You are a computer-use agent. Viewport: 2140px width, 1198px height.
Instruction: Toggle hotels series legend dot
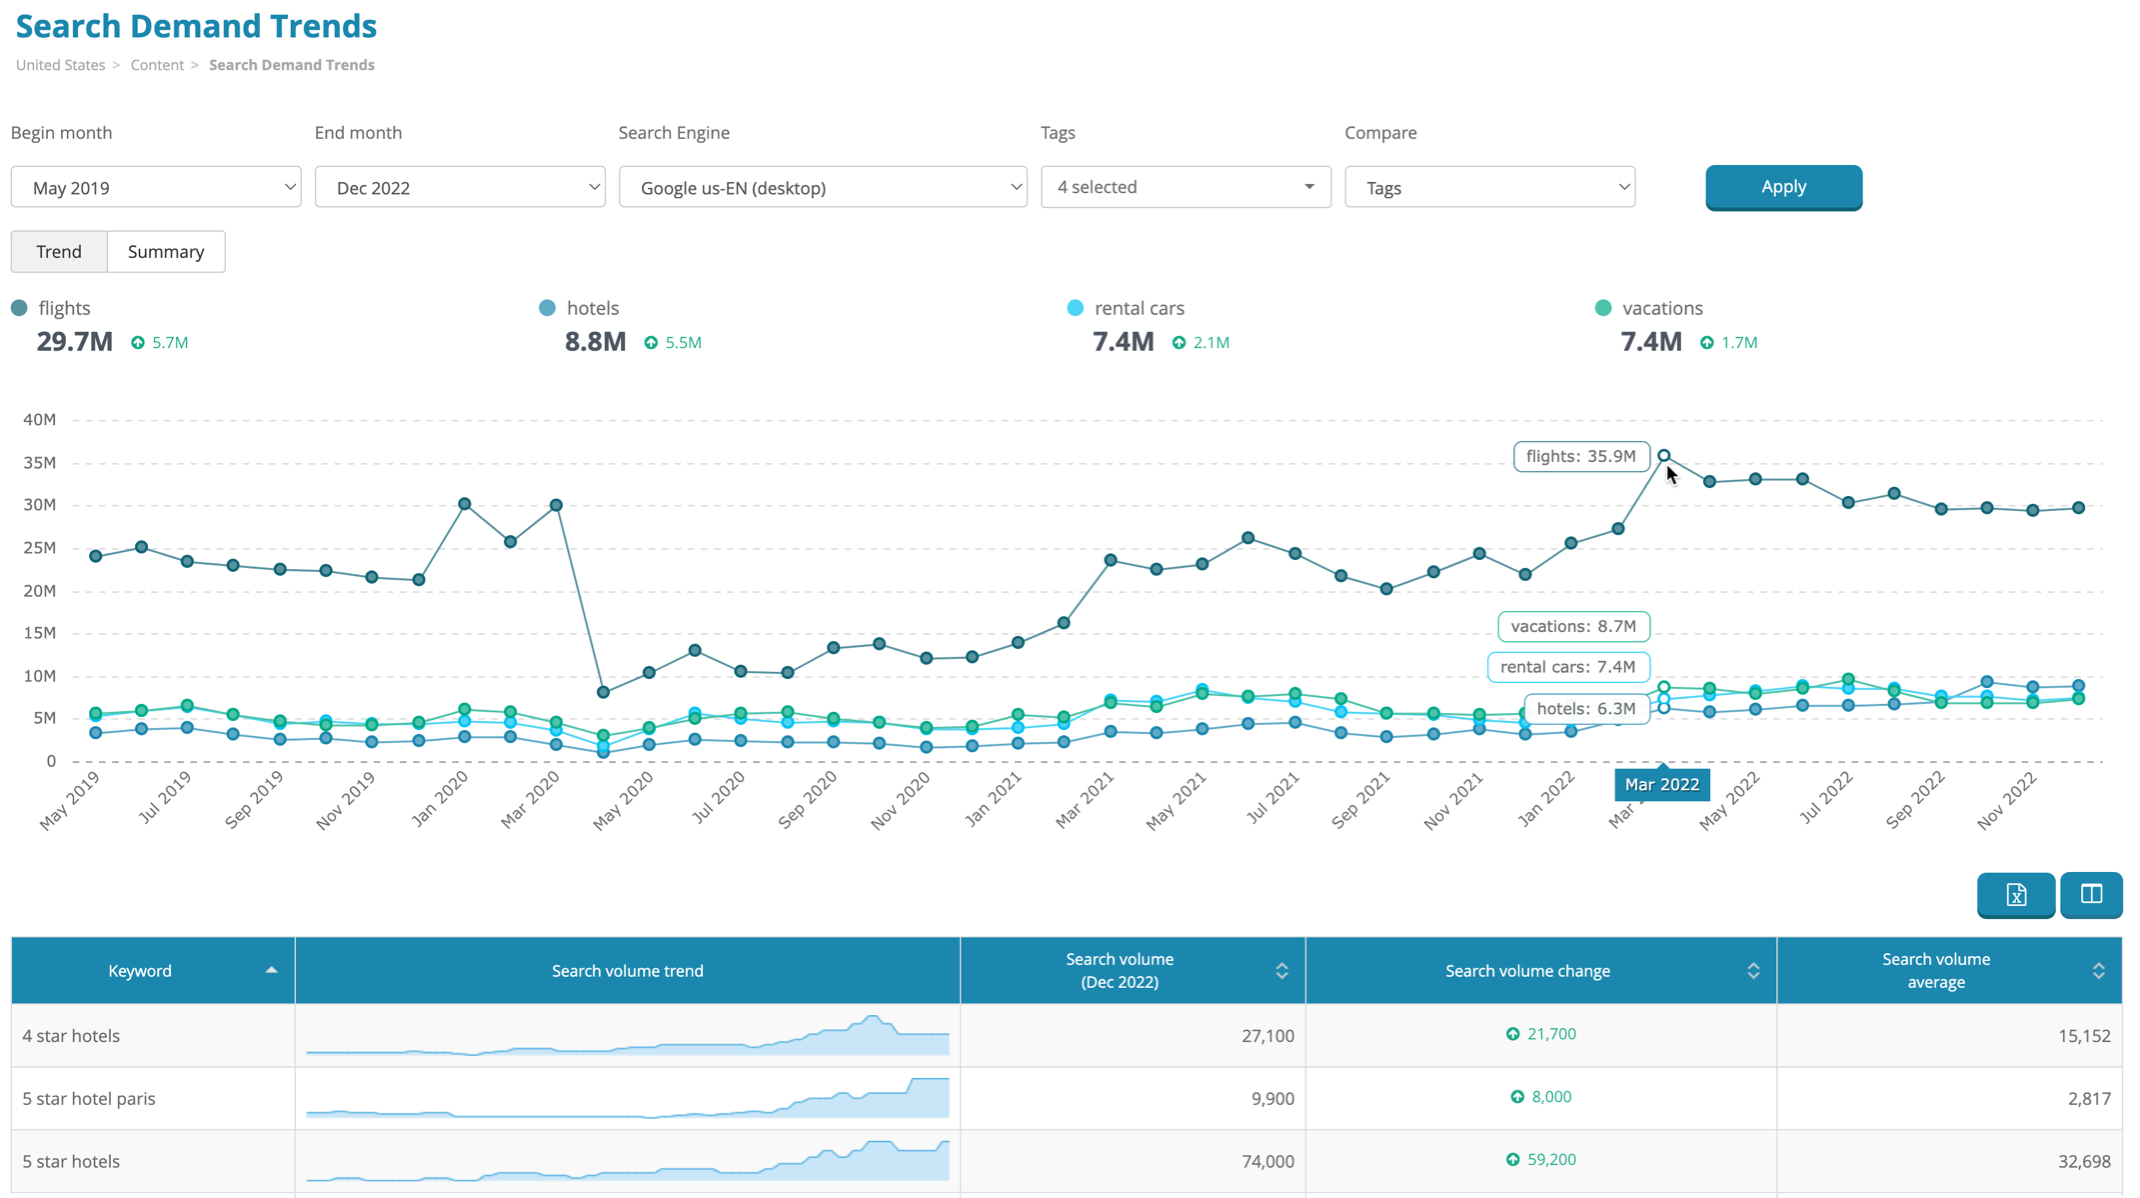[547, 308]
